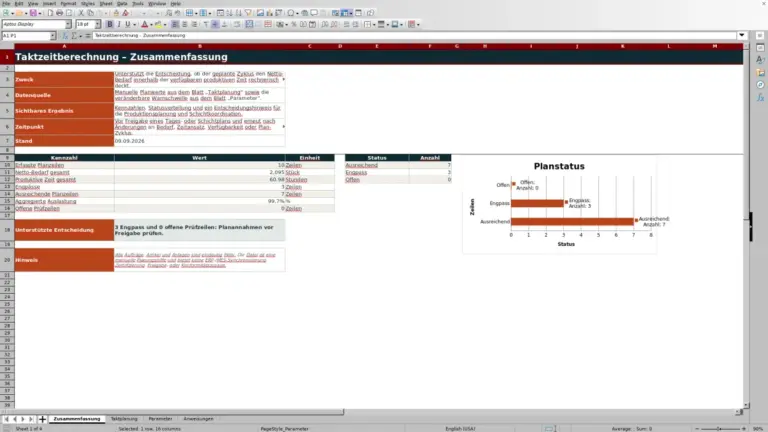The width and height of the screenshot is (768, 432).
Task: Switch to the Parameter sheet tab
Action: (160, 419)
